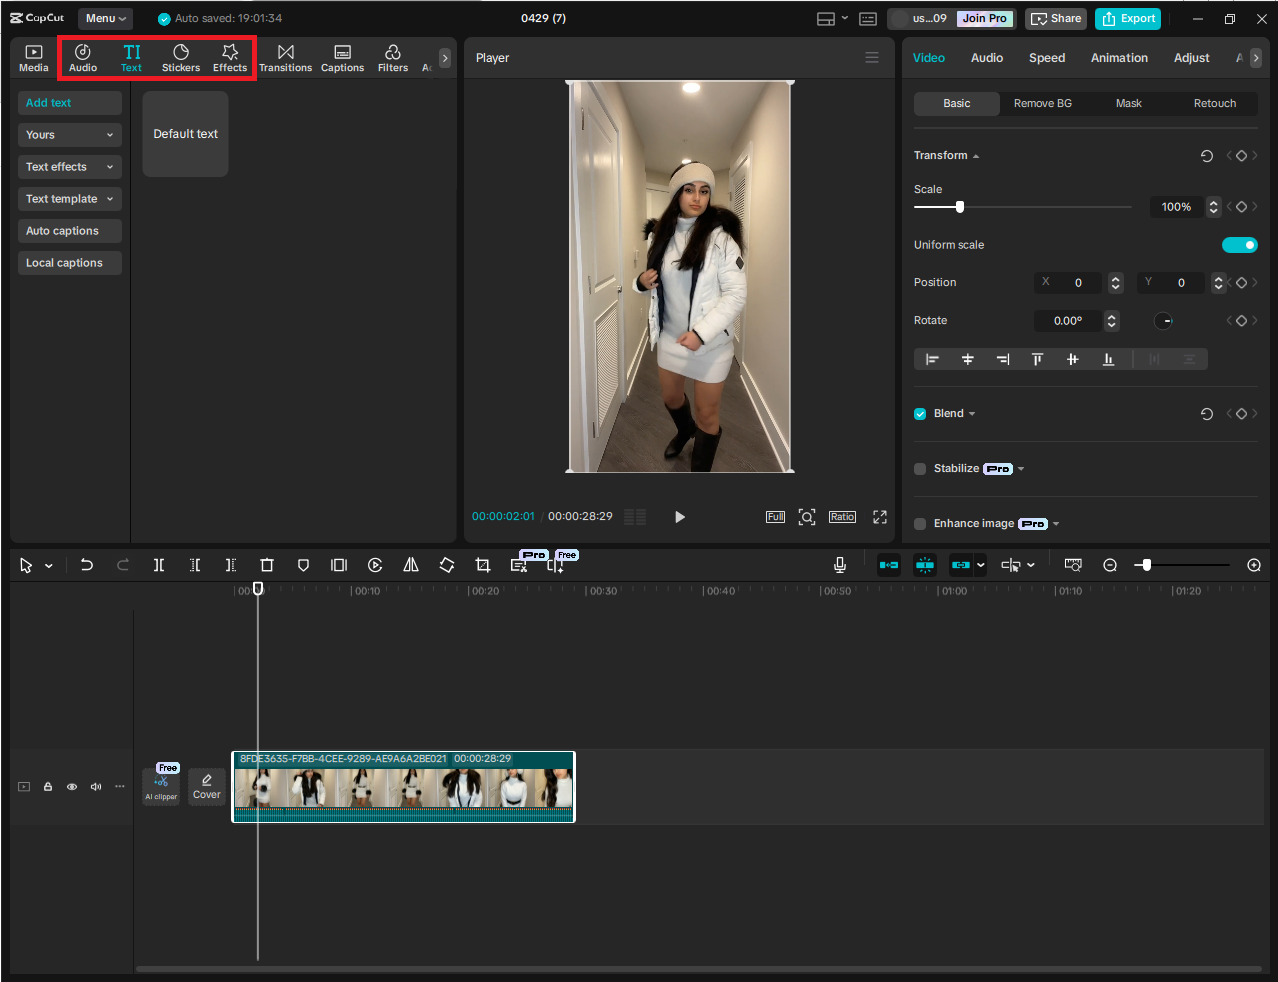This screenshot has height=982, width=1278.
Task: Play the video in Player
Action: pyautogui.click(x=680, y=517)
